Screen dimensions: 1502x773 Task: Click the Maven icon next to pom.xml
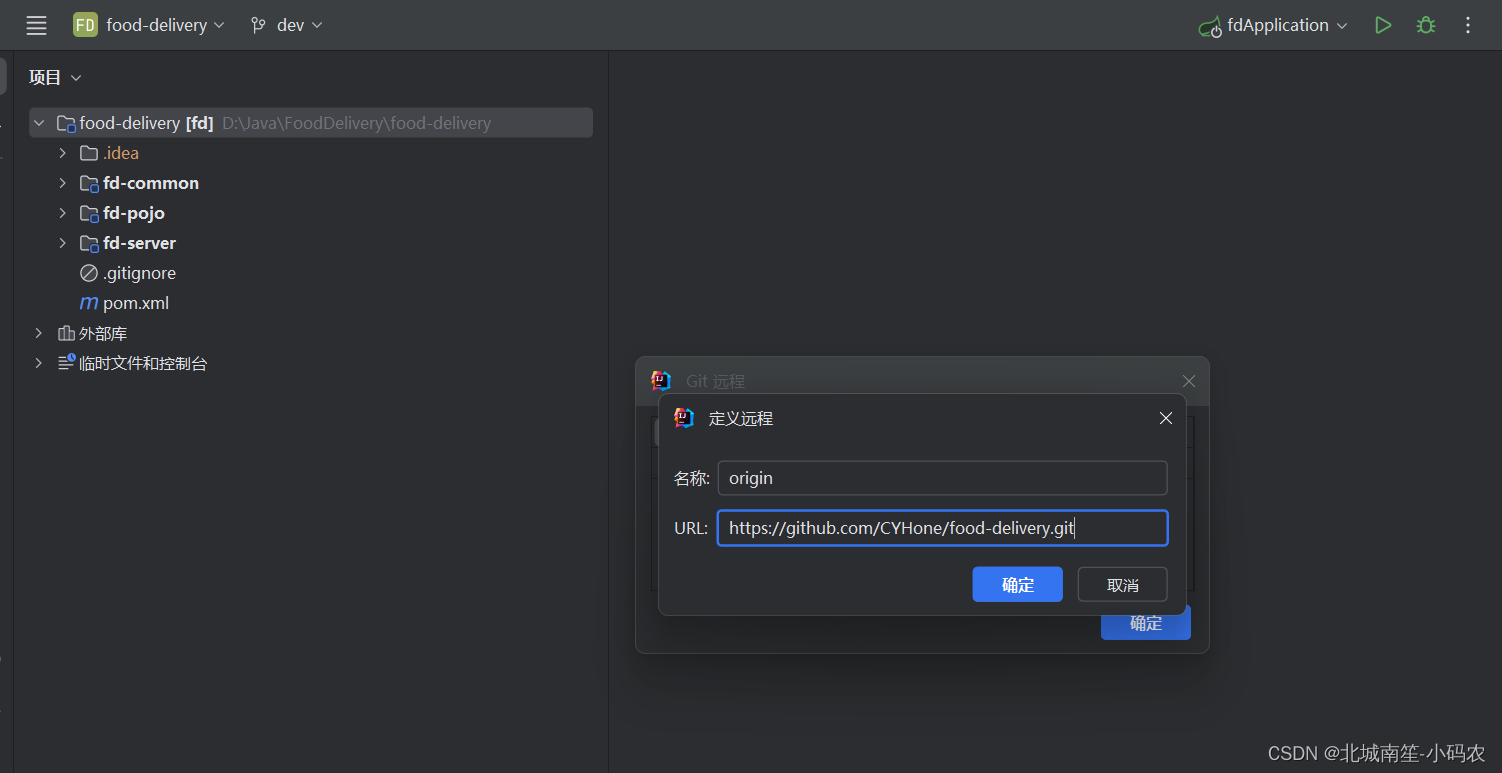[89, 302]
